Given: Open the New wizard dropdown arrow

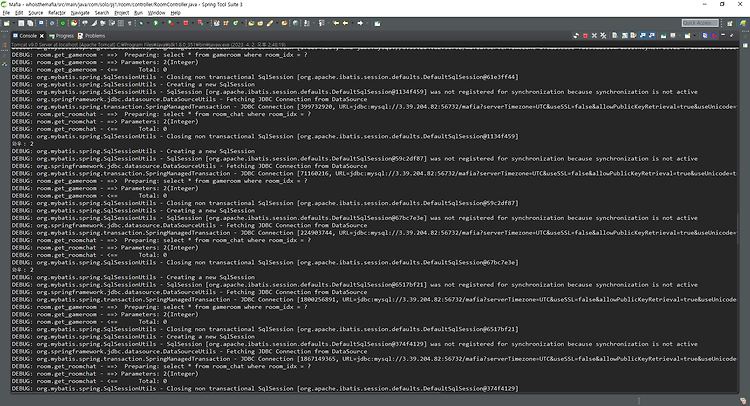Looking at the screenshot, I should pos(13,23).
